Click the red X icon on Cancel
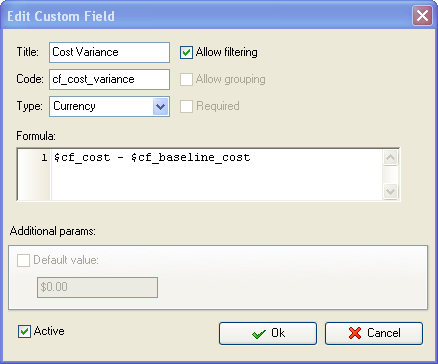This screenshot has width=438, height=364. point(355,333)
